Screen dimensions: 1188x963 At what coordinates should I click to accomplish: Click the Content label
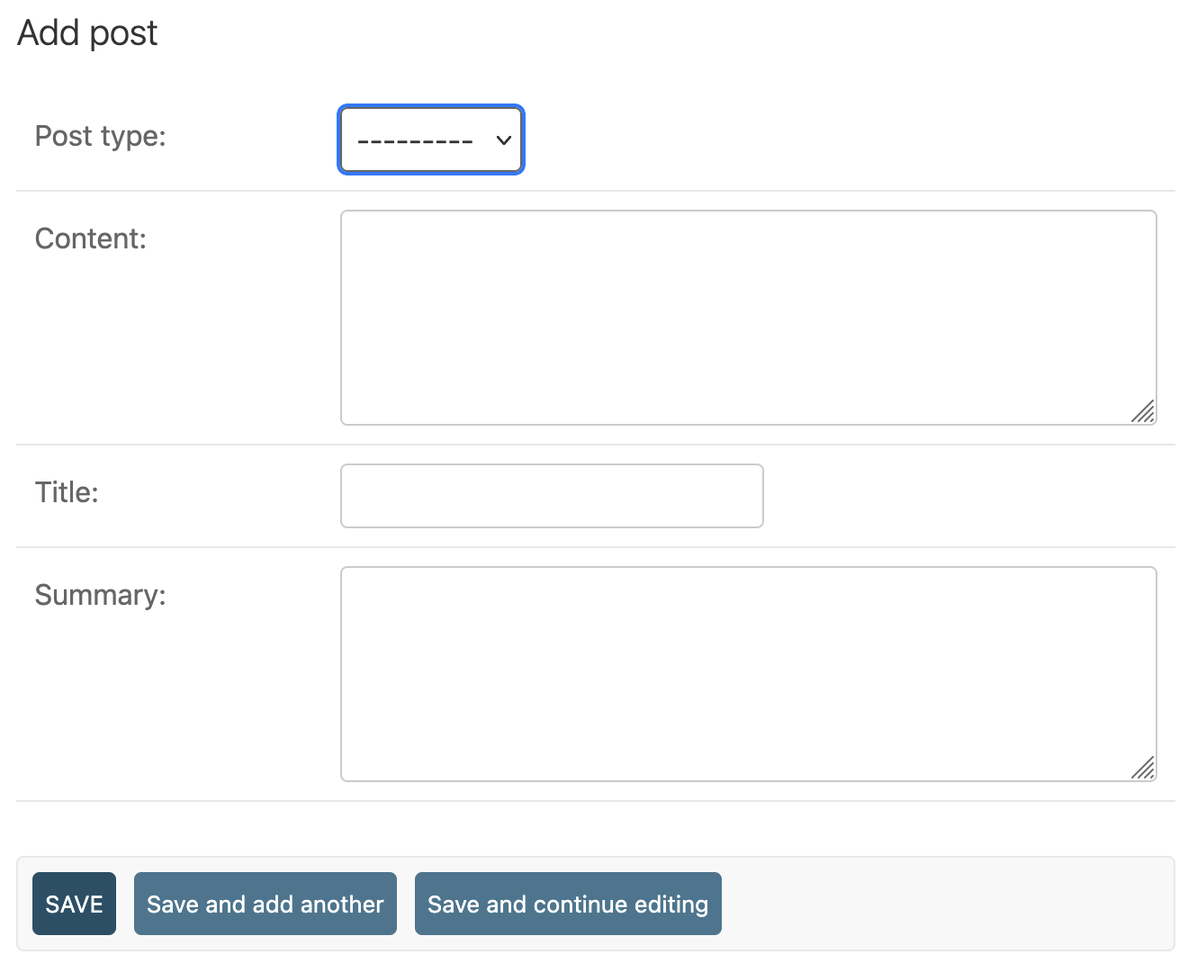click(x=90, y=239)
